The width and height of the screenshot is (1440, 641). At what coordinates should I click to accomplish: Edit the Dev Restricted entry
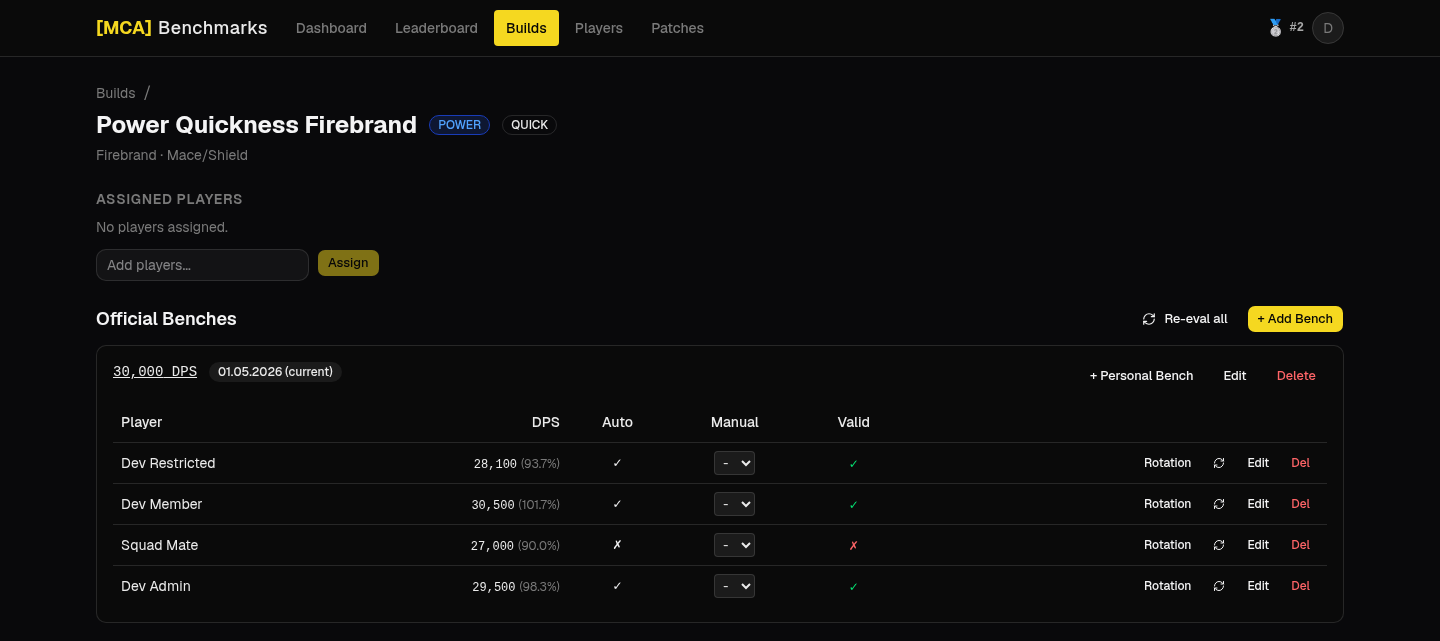click(1258, 463)
